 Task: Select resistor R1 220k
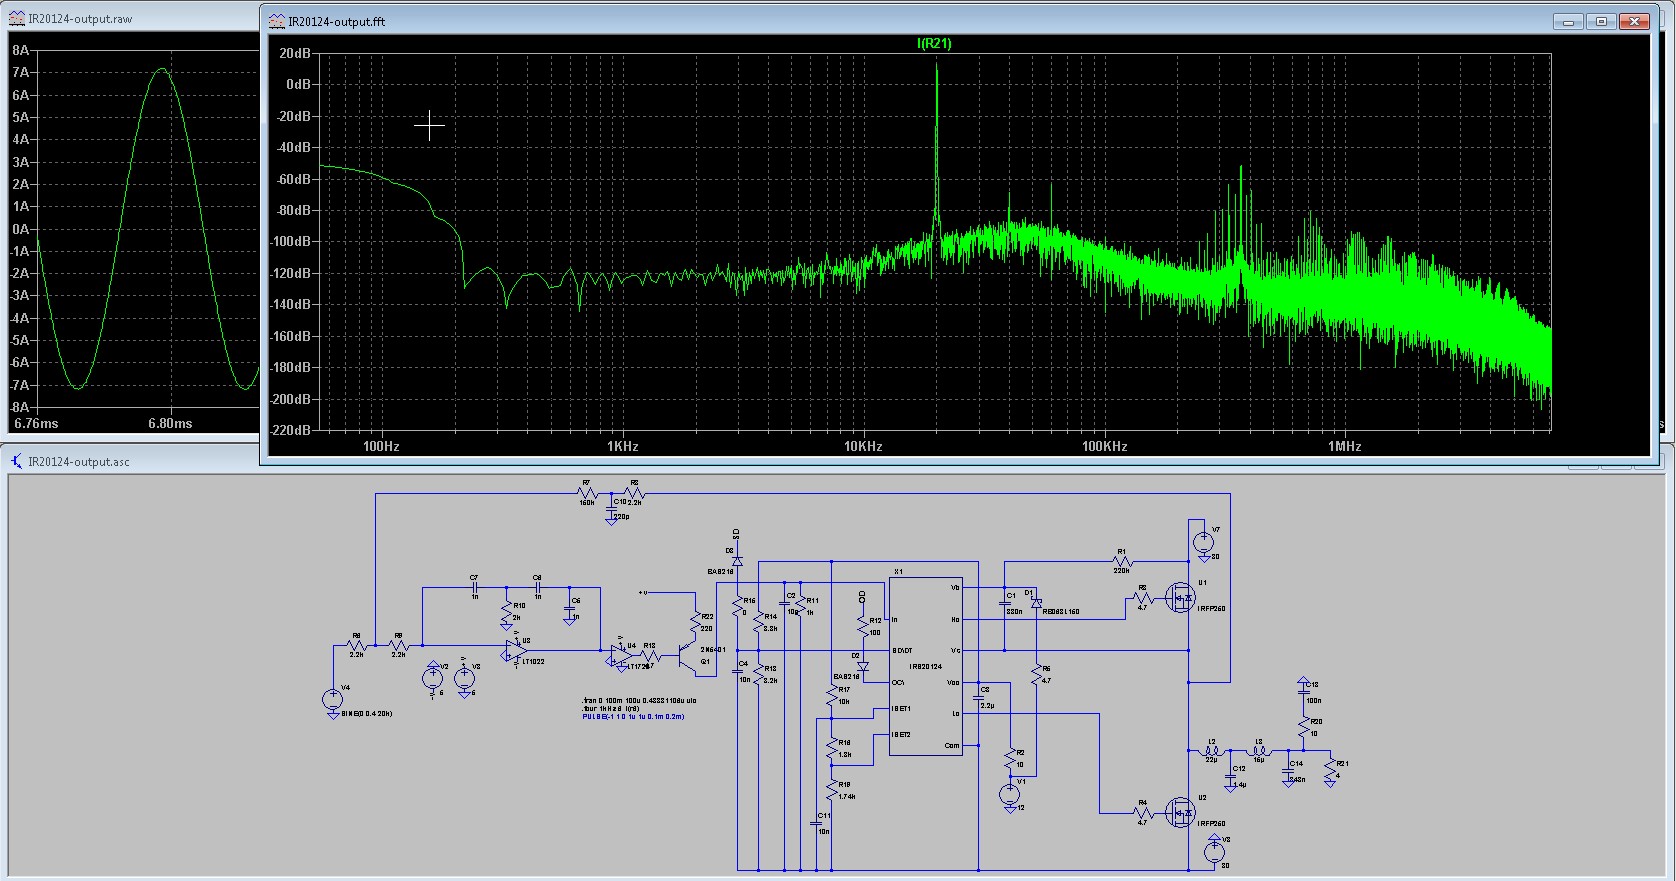(x=1121, y=560)
